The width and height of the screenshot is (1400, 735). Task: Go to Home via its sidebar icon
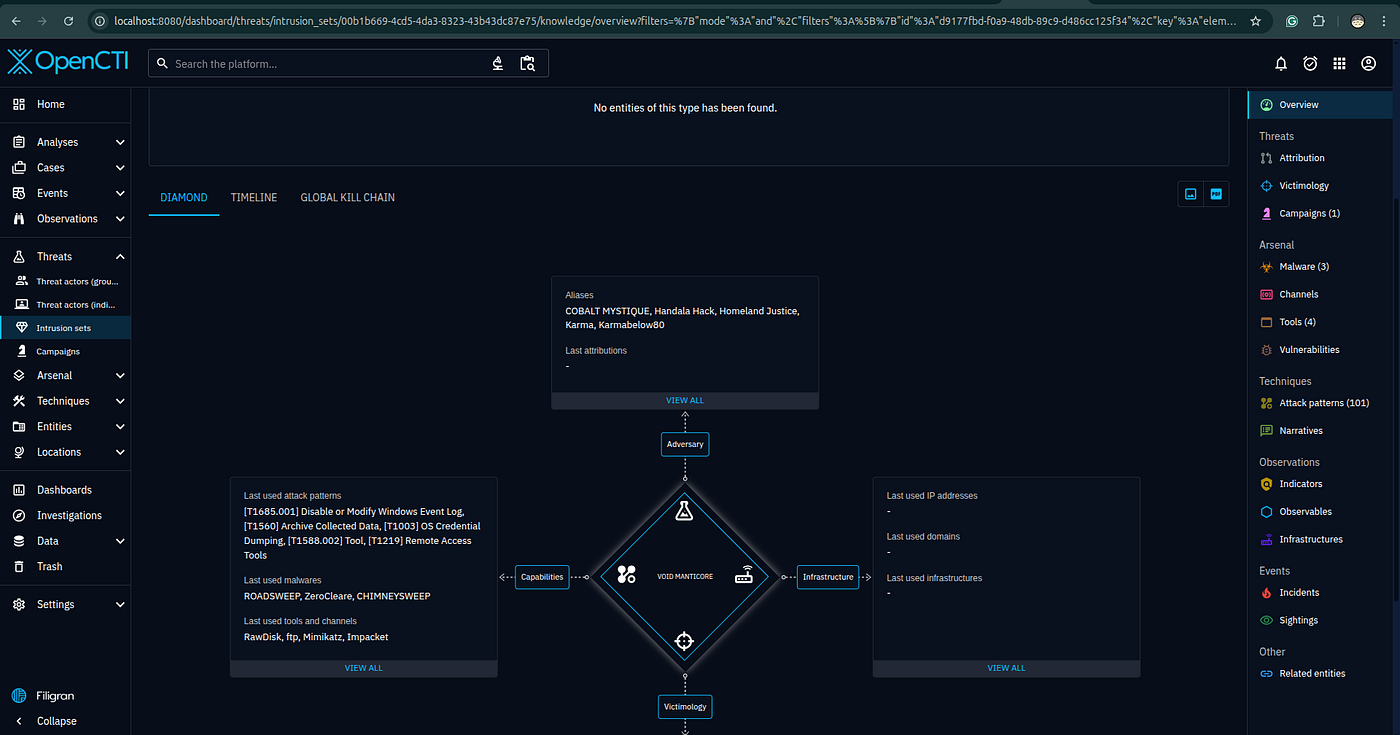click(19, 104)
